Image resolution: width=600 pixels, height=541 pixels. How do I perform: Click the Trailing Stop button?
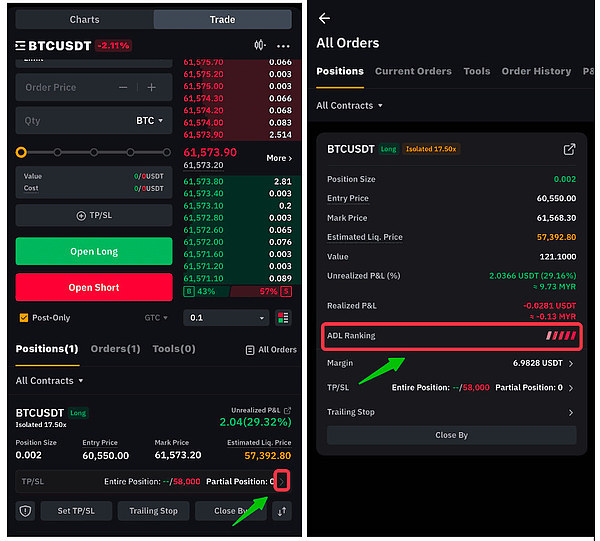[153, 511]
